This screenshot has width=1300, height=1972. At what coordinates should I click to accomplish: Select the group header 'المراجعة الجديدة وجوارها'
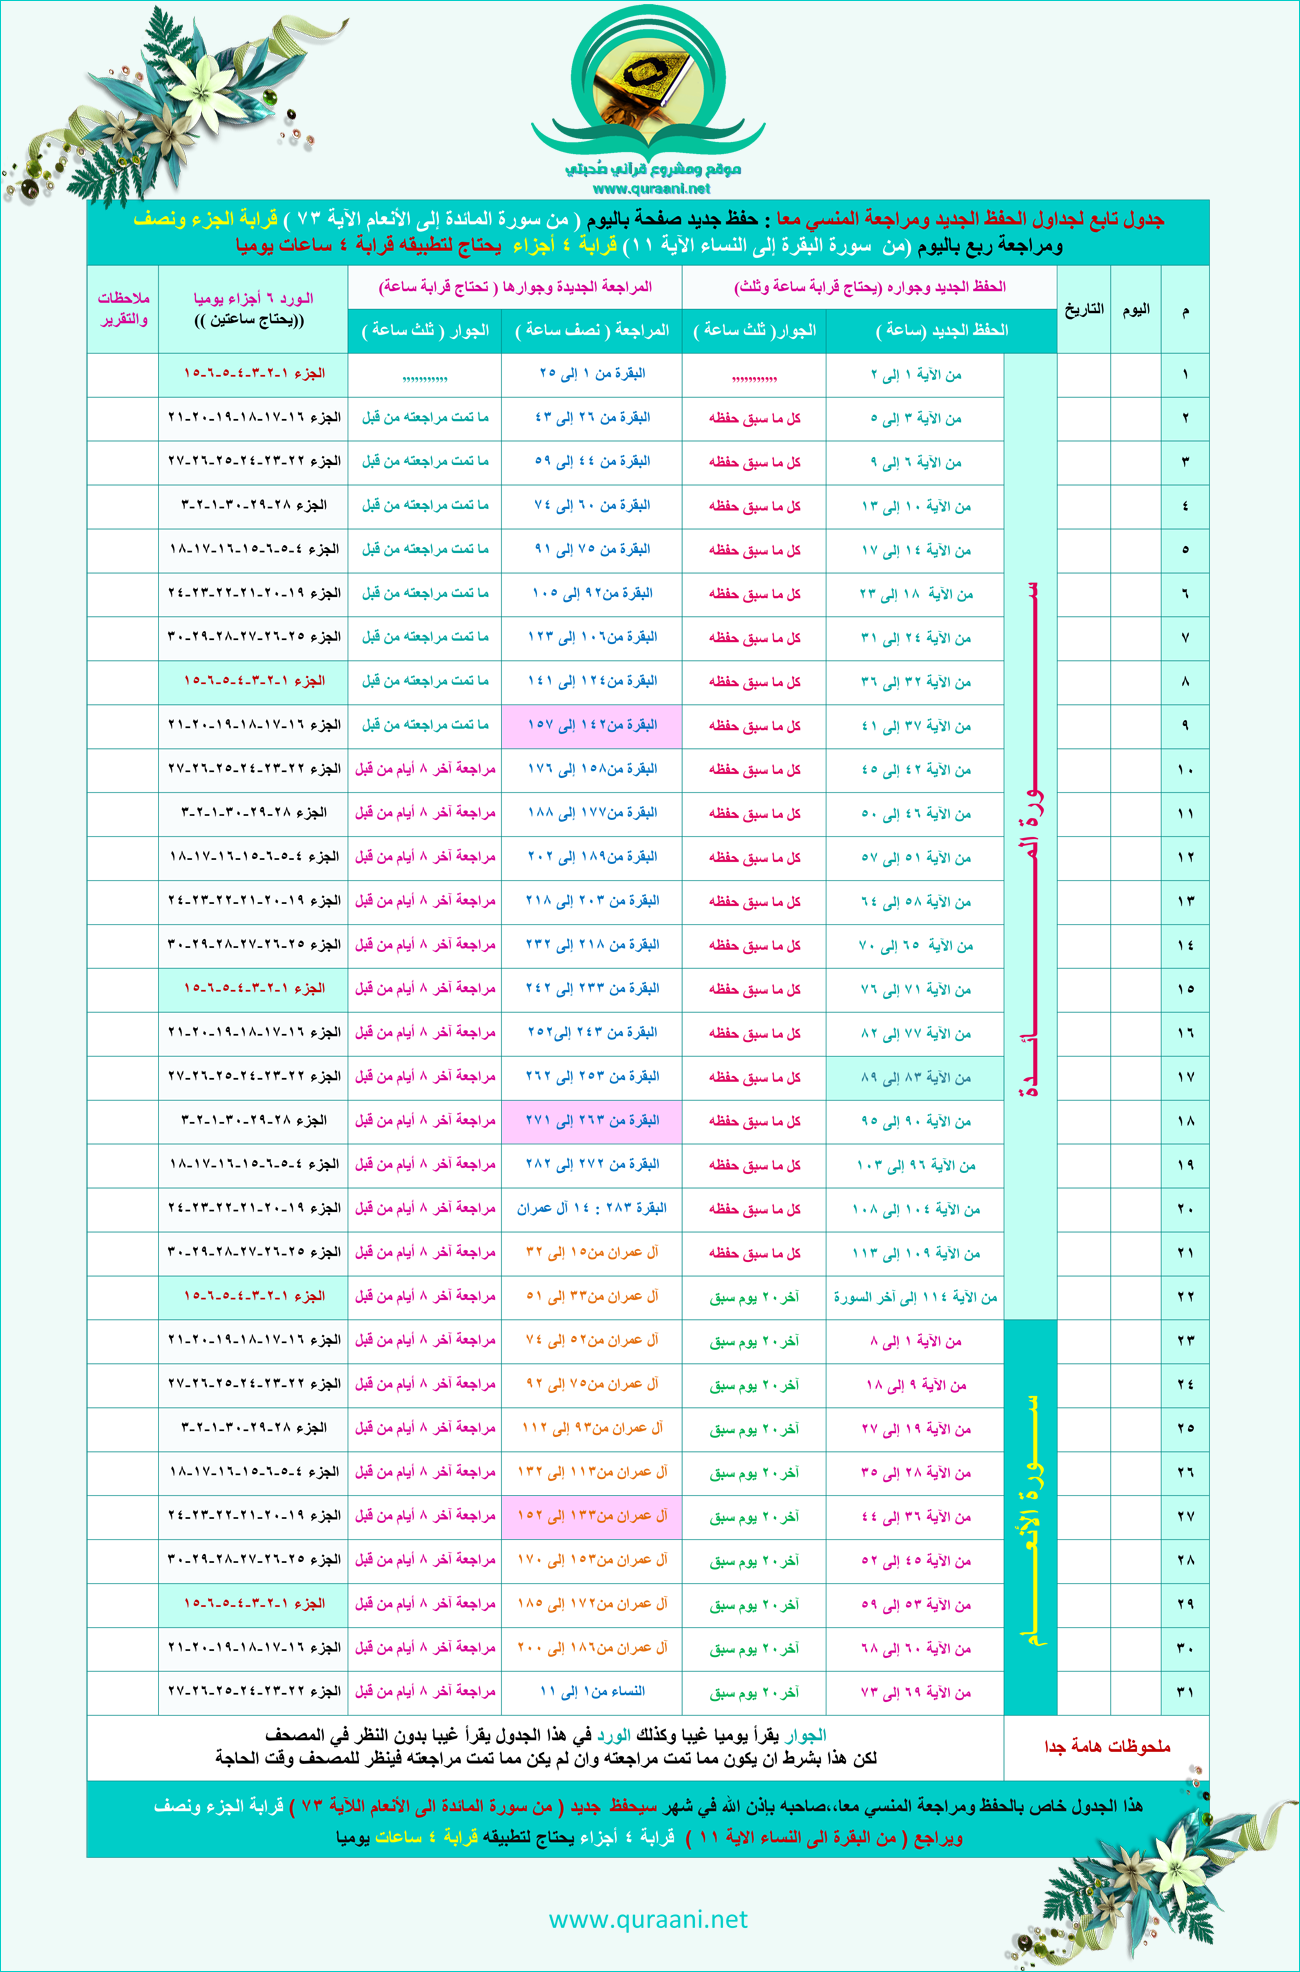(515, 287)
